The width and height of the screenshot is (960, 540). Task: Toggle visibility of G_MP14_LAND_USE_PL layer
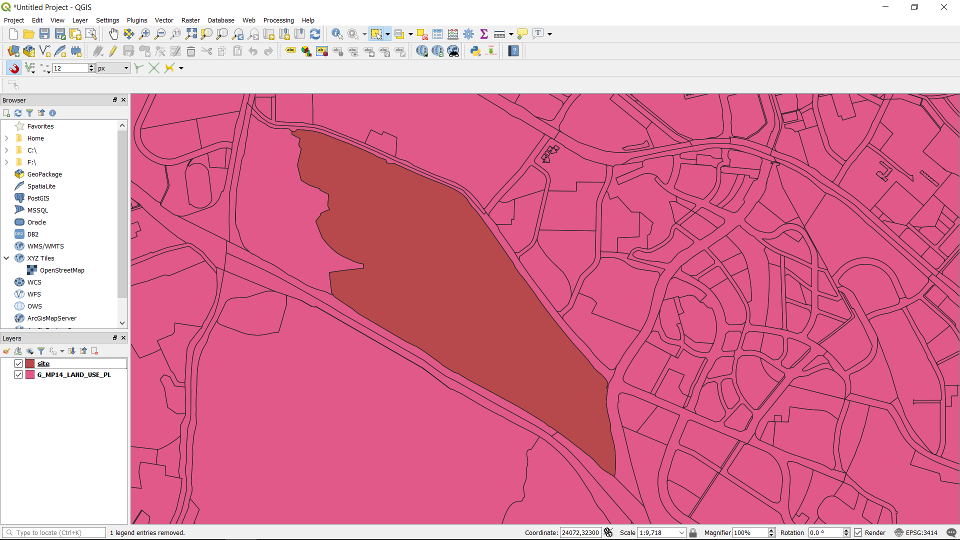click(19, 375)
